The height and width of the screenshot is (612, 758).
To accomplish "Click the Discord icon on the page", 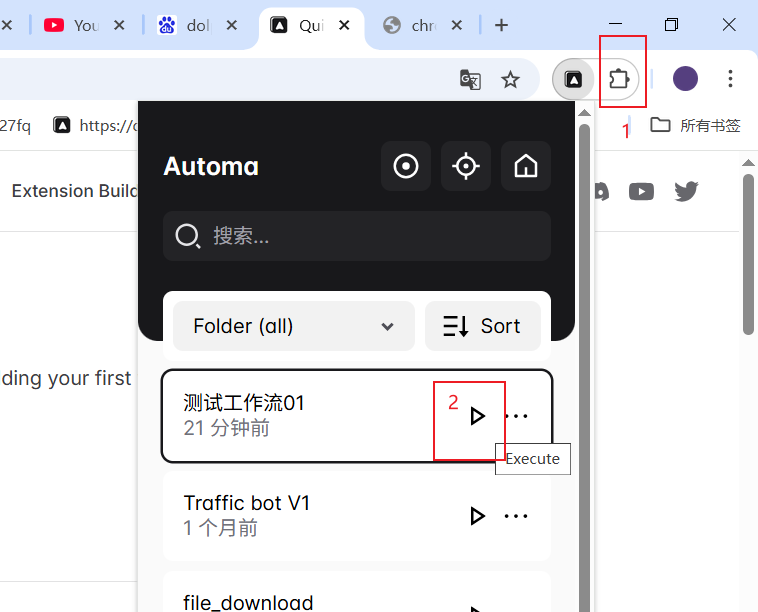I will click(x=601, y=191).
